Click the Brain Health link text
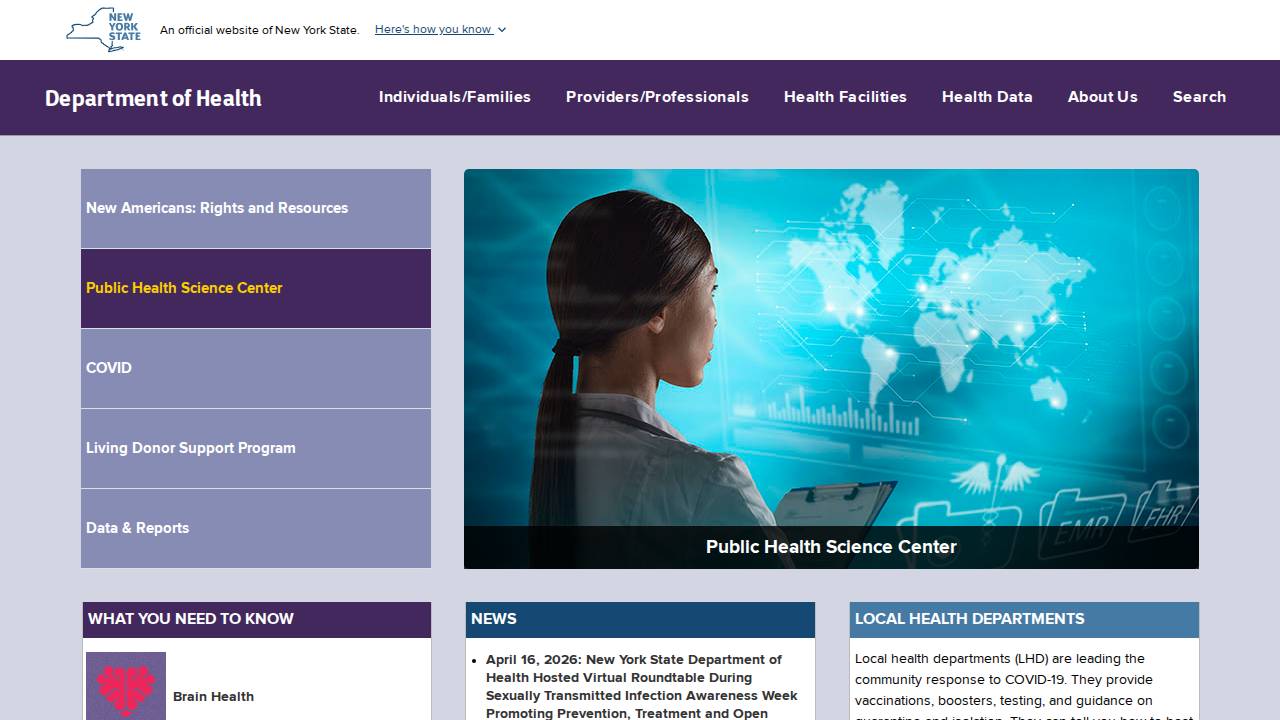This screenshot has width=1280, height=720. coord(213,696)
